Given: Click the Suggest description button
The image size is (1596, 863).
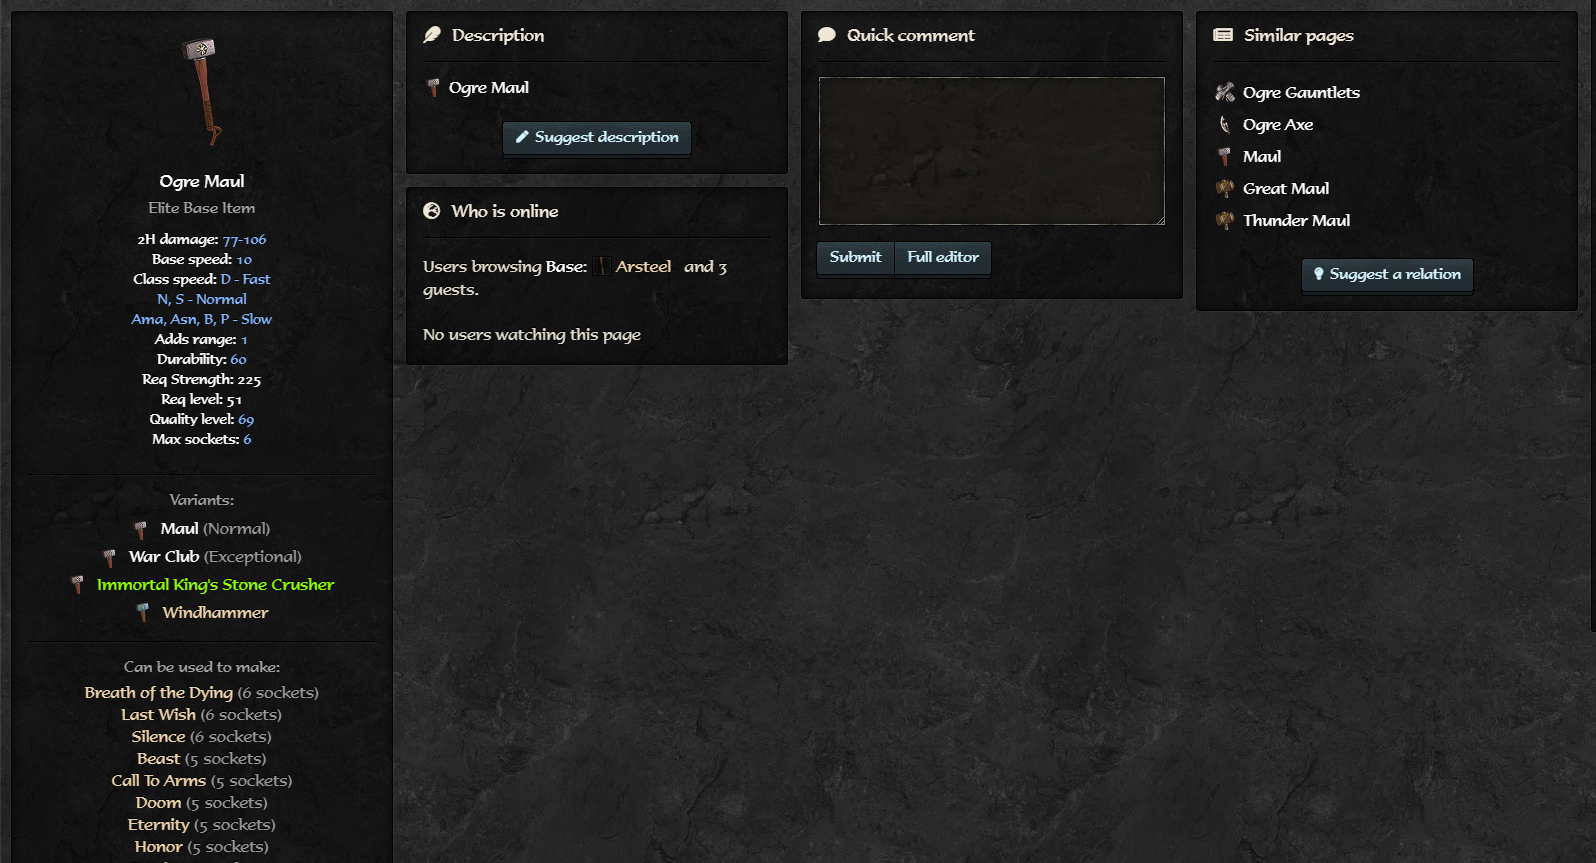Looking at the screenshot, I should (597, 137).
